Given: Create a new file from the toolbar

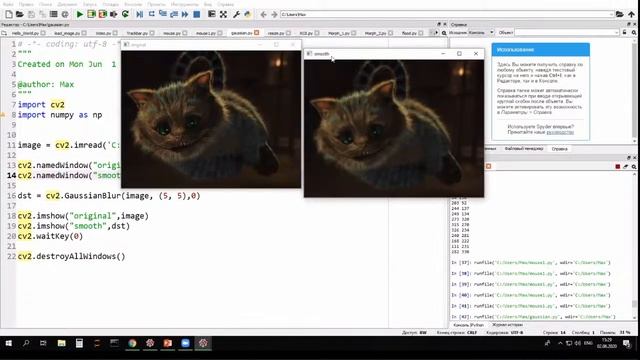Looking at the screenshot, I should point(9,14).
